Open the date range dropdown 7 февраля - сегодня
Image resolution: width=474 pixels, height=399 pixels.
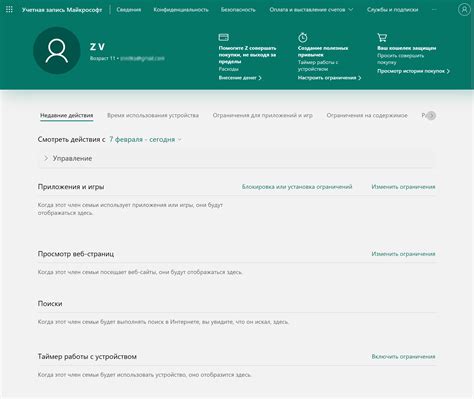pos(145,139)
